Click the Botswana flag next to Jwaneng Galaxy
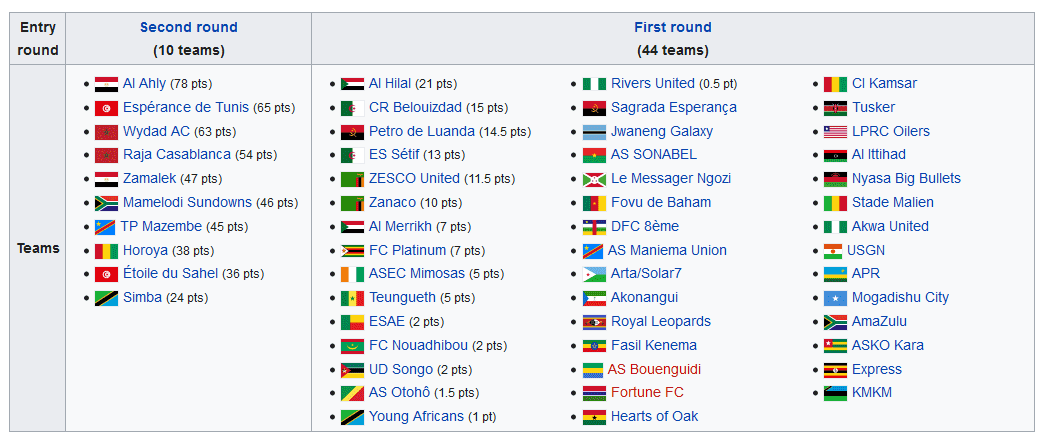The image size is (1049, 448). coord(594,132)
